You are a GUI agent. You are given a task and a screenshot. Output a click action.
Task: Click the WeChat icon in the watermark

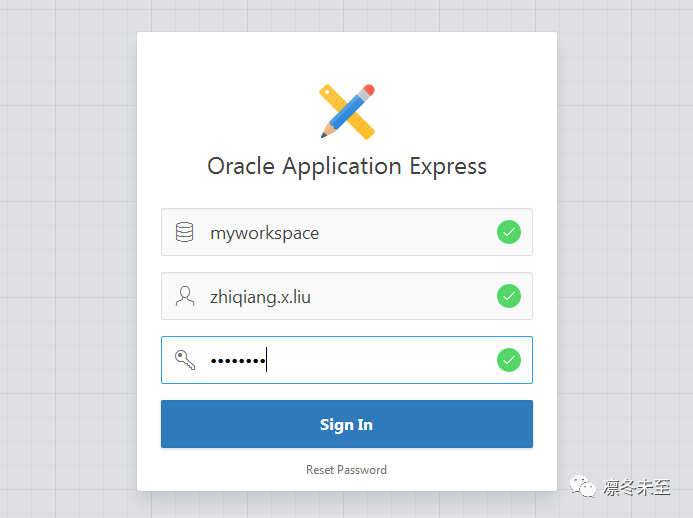[583, 487]
